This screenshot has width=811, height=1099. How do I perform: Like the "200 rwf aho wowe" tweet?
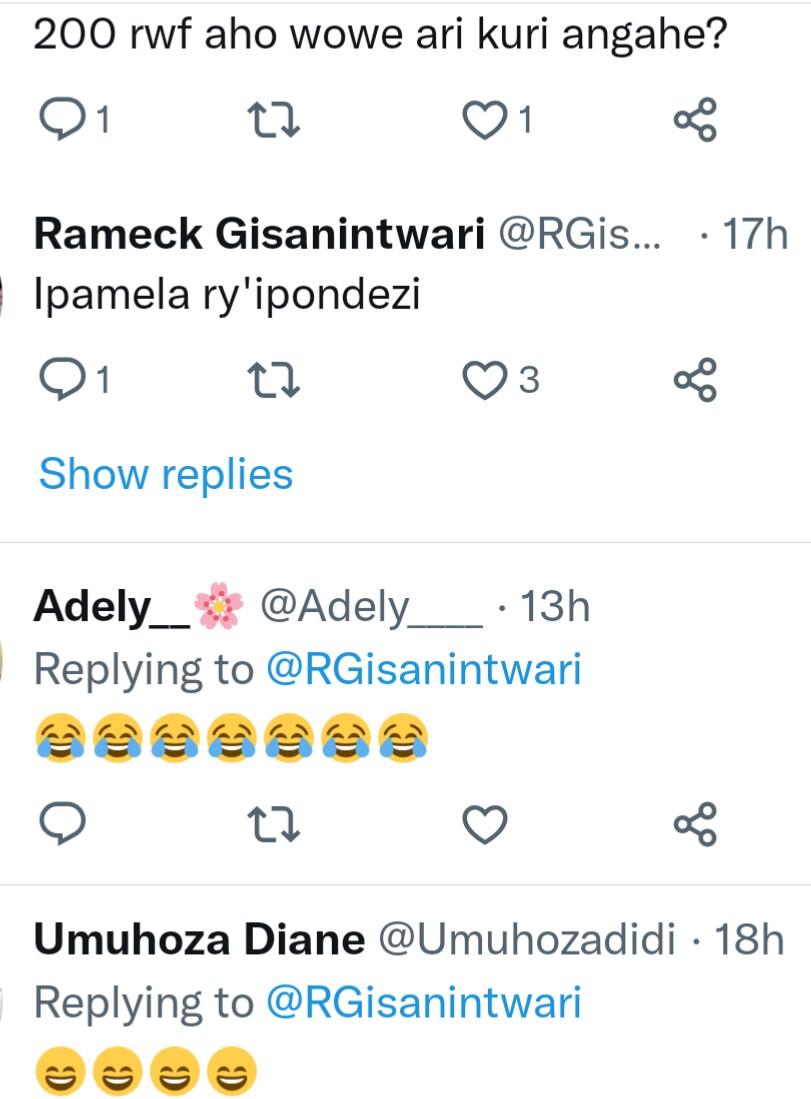pyautogui.click(x=485, y=121)
